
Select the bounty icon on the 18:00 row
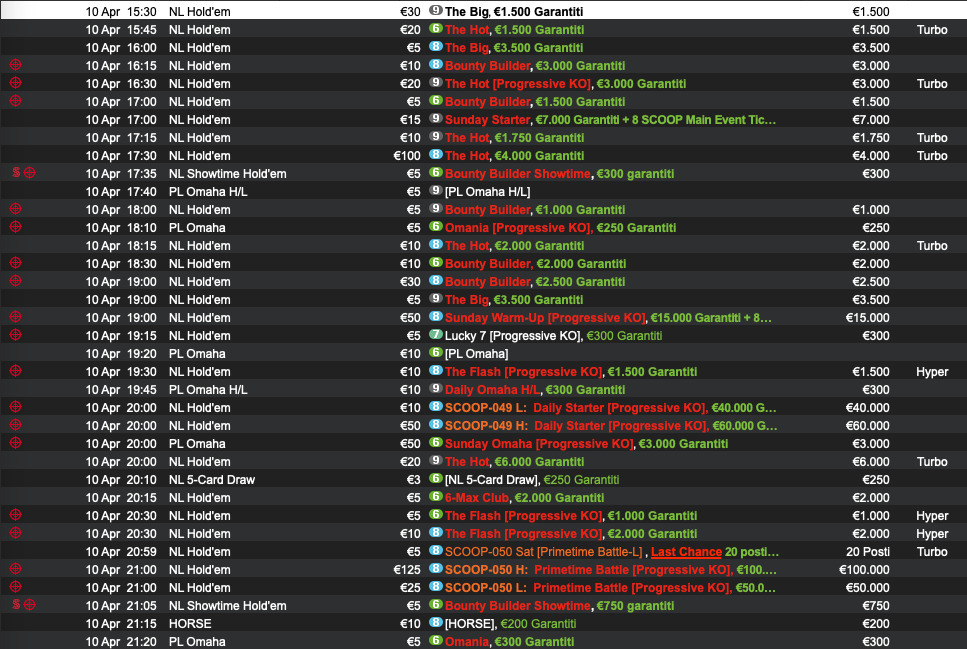tap(15, 209)
